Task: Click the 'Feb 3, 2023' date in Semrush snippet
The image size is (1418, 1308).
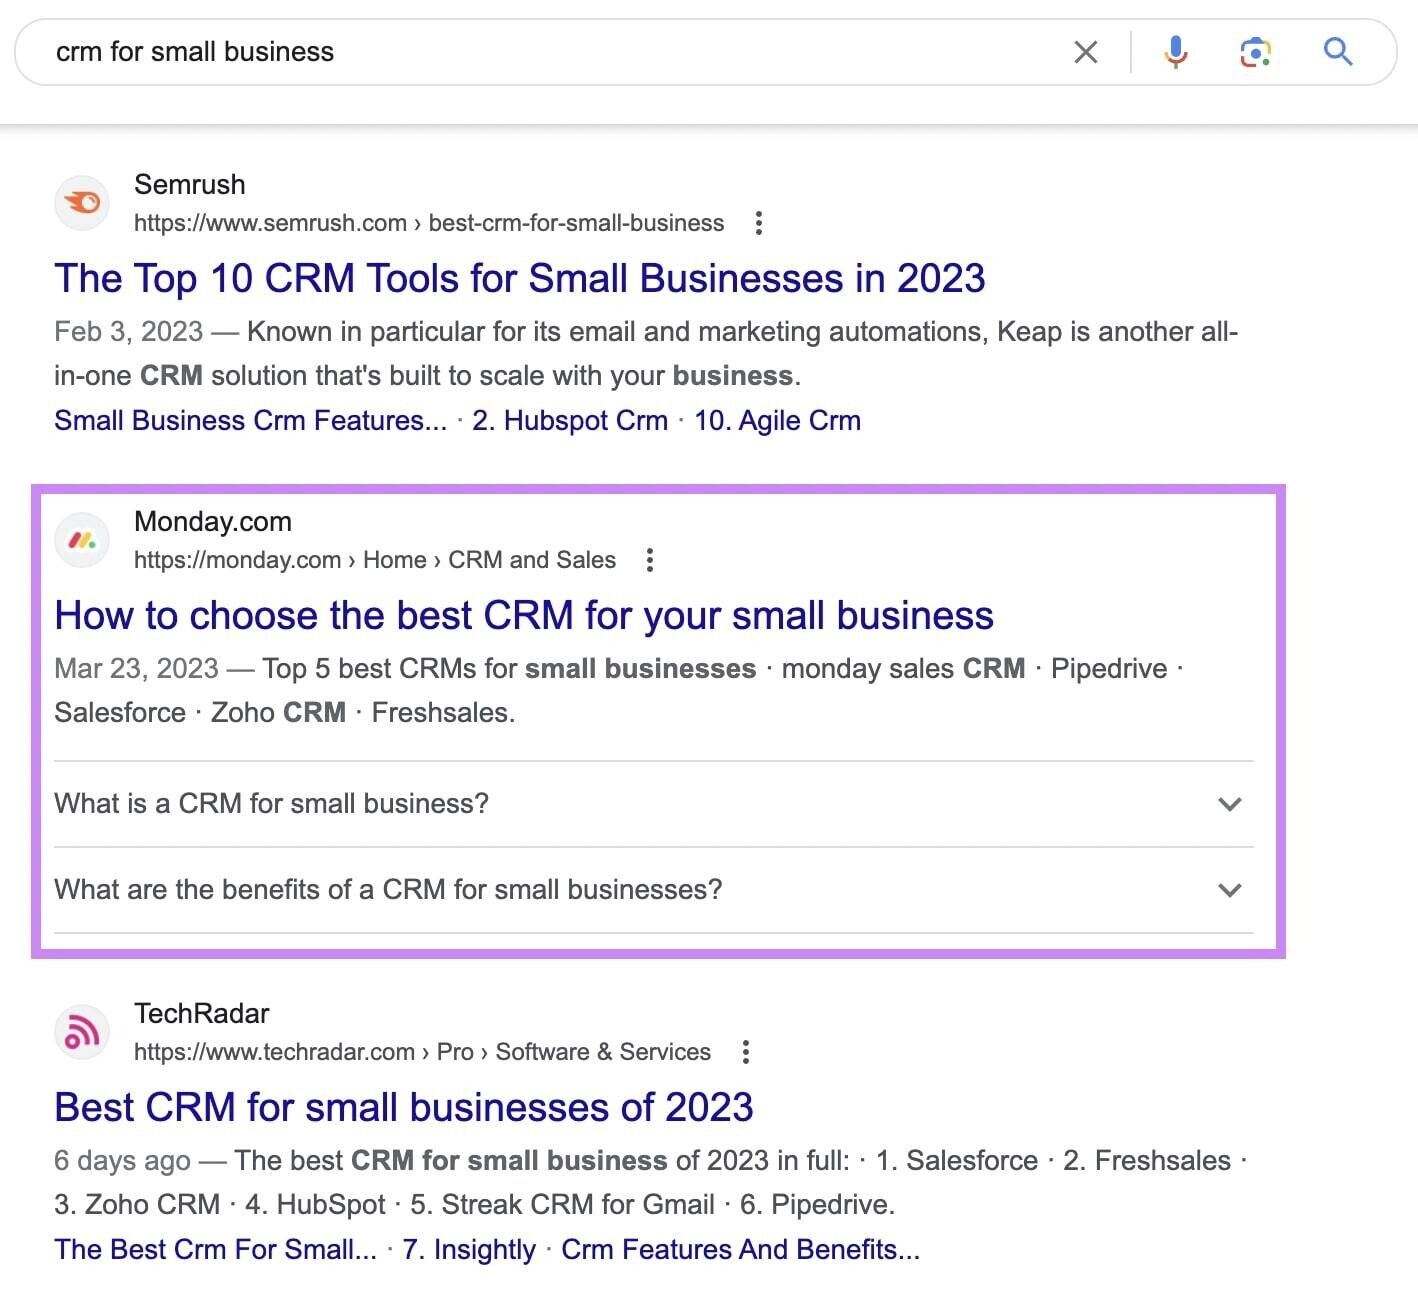Action: 129,332
